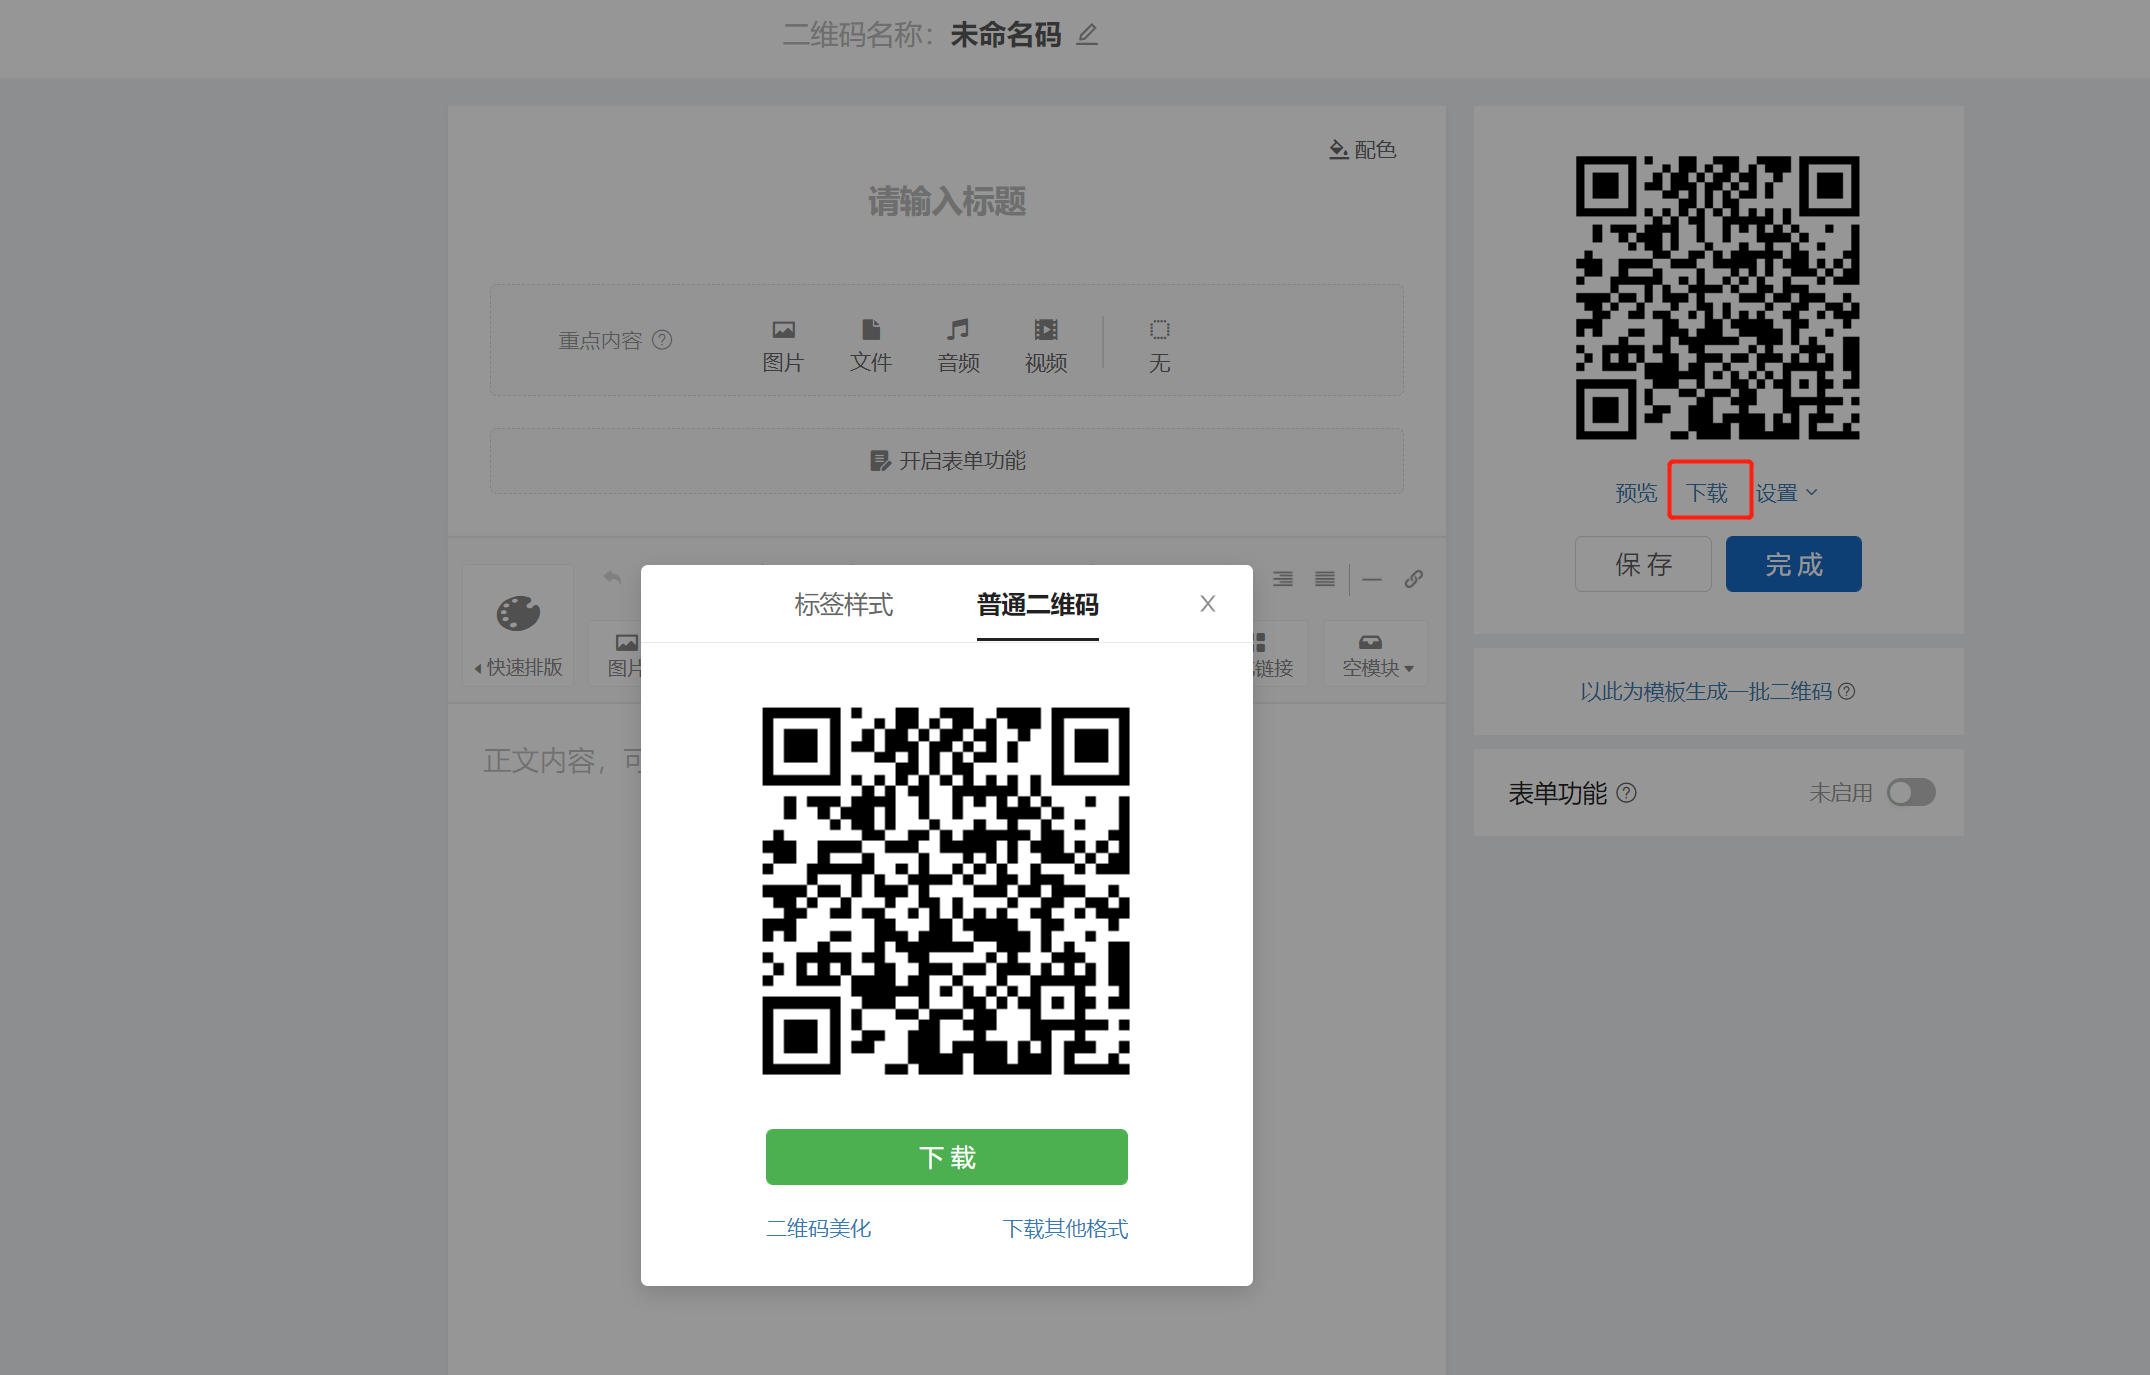Switch to the 普通二维码 tab
This screenshot has height=1375, width=2150.
click(x=1037, y=605)
